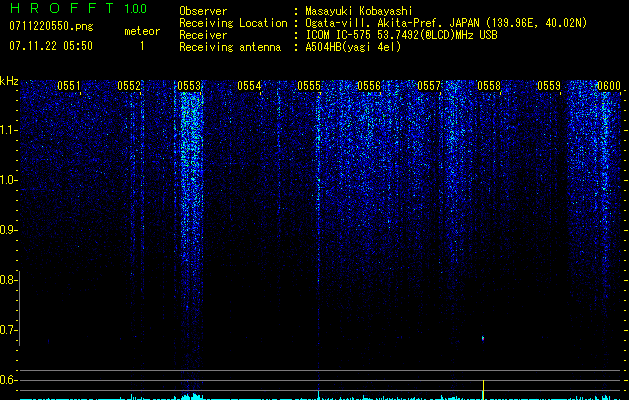Click the ICOM IC-575 receiver text
This screenshot has width=629, height=400.
(x=401, y=35)
